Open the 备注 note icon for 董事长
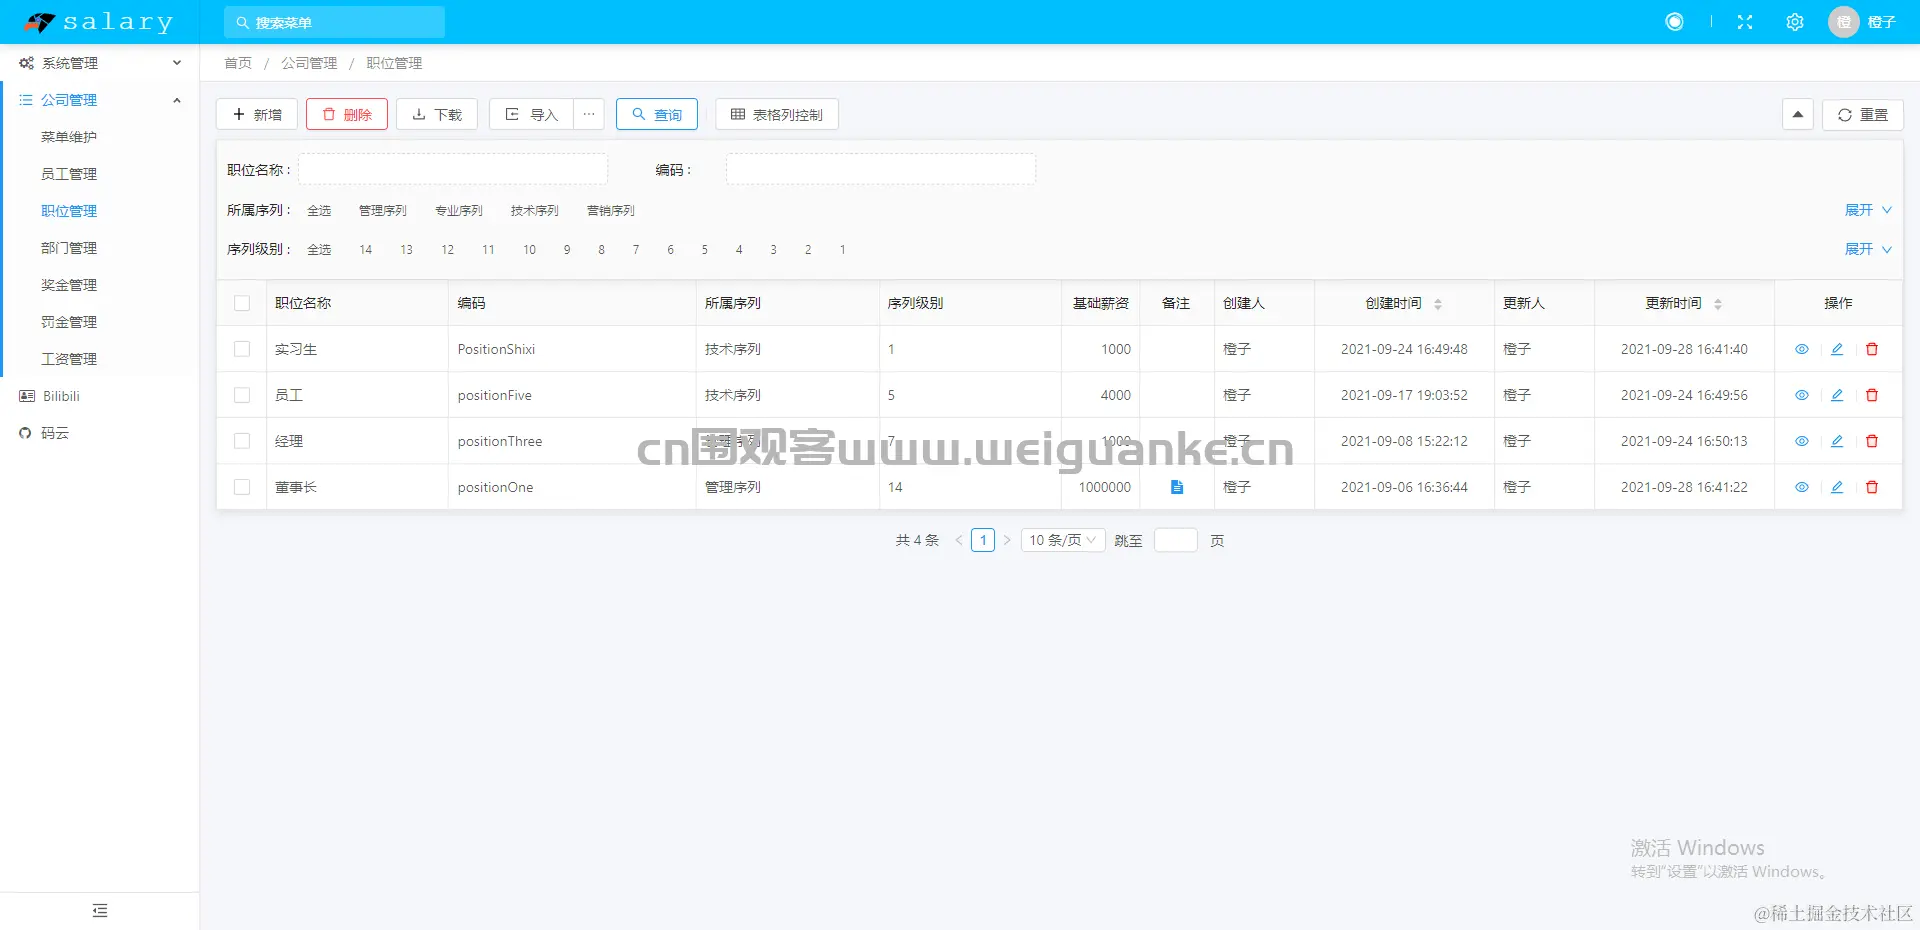Screen dimensions: 1920x930 click(x=1177, y=487)
